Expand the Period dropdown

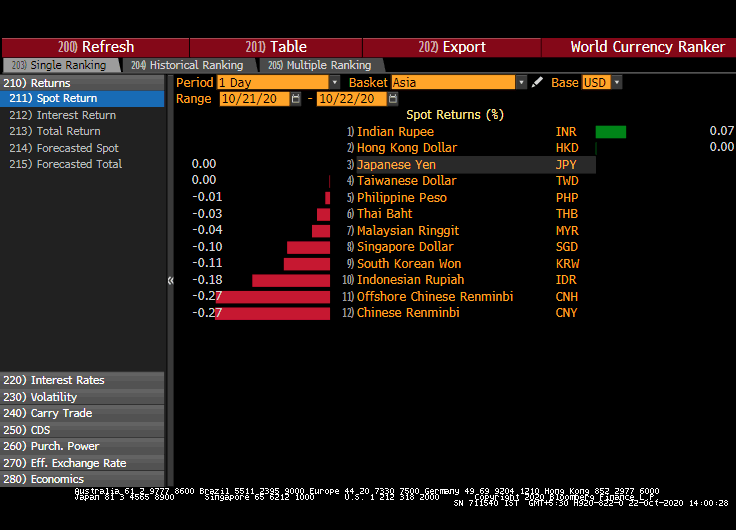coord(334,83)
